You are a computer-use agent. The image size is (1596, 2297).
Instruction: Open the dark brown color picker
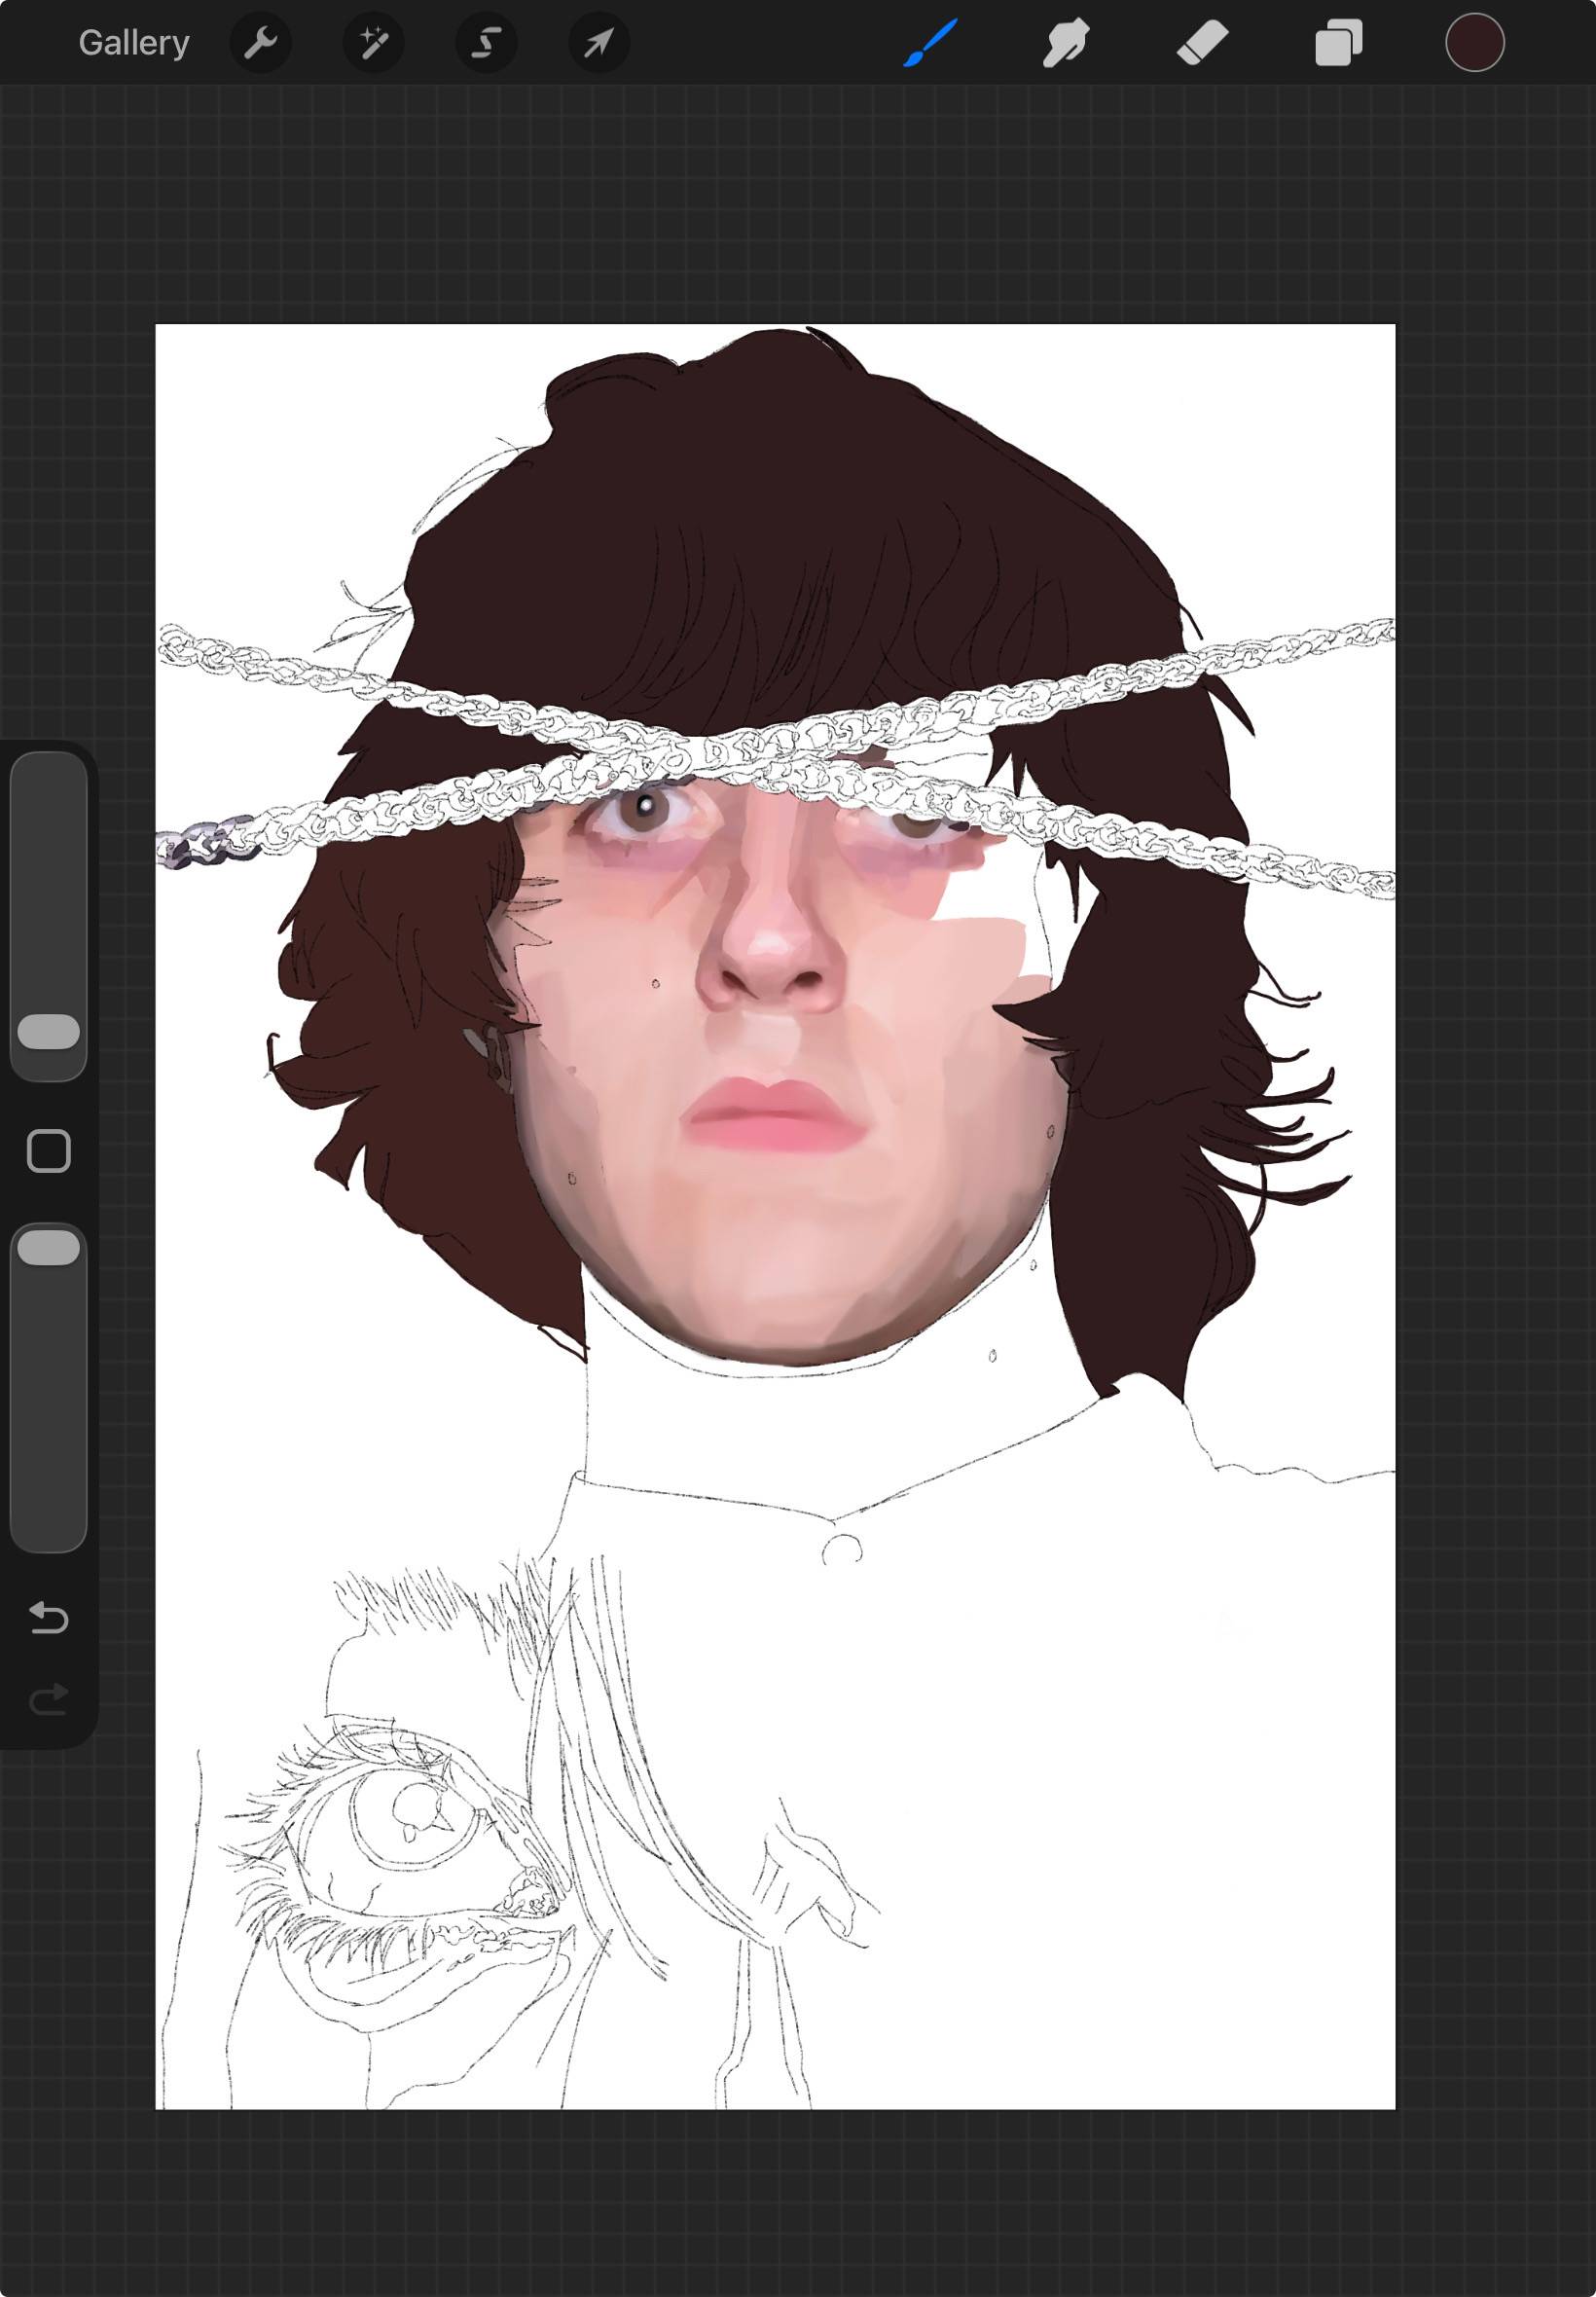click(1475, 43)
